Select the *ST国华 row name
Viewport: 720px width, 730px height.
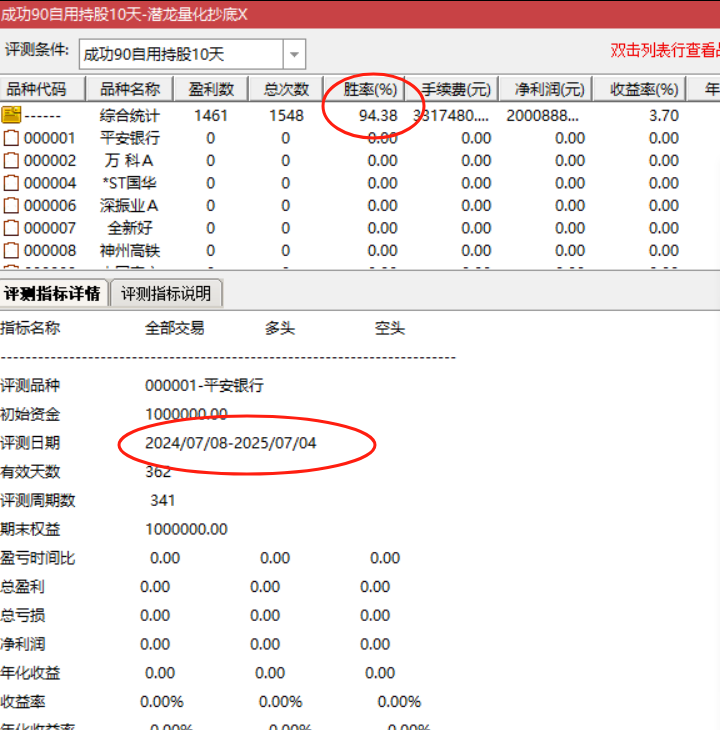[129, 183]
